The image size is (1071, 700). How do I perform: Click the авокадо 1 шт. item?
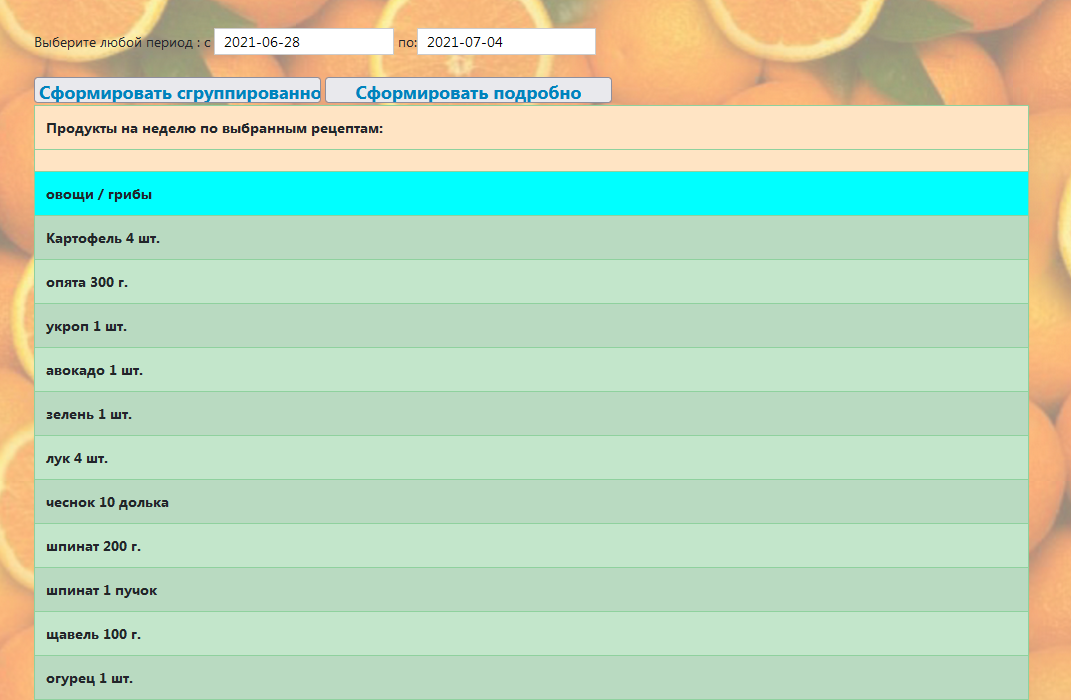tap(531, 370)
